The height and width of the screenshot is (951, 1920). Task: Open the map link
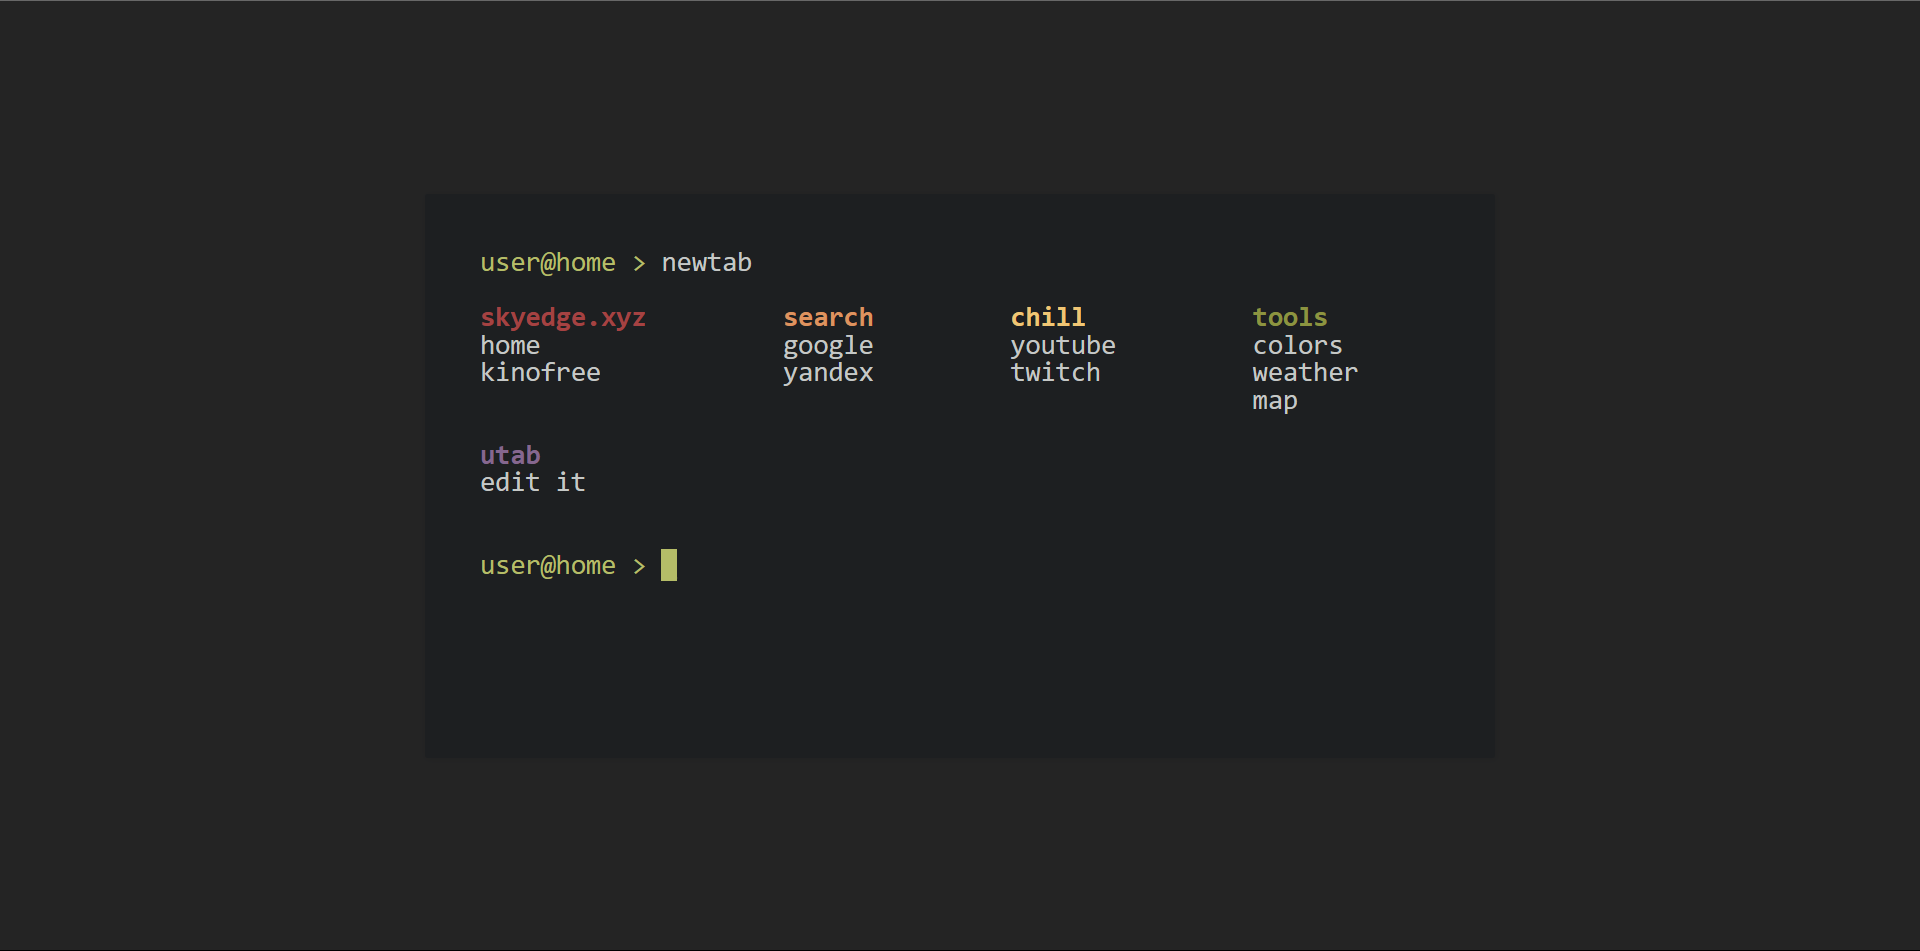[x=1275, y=401]
